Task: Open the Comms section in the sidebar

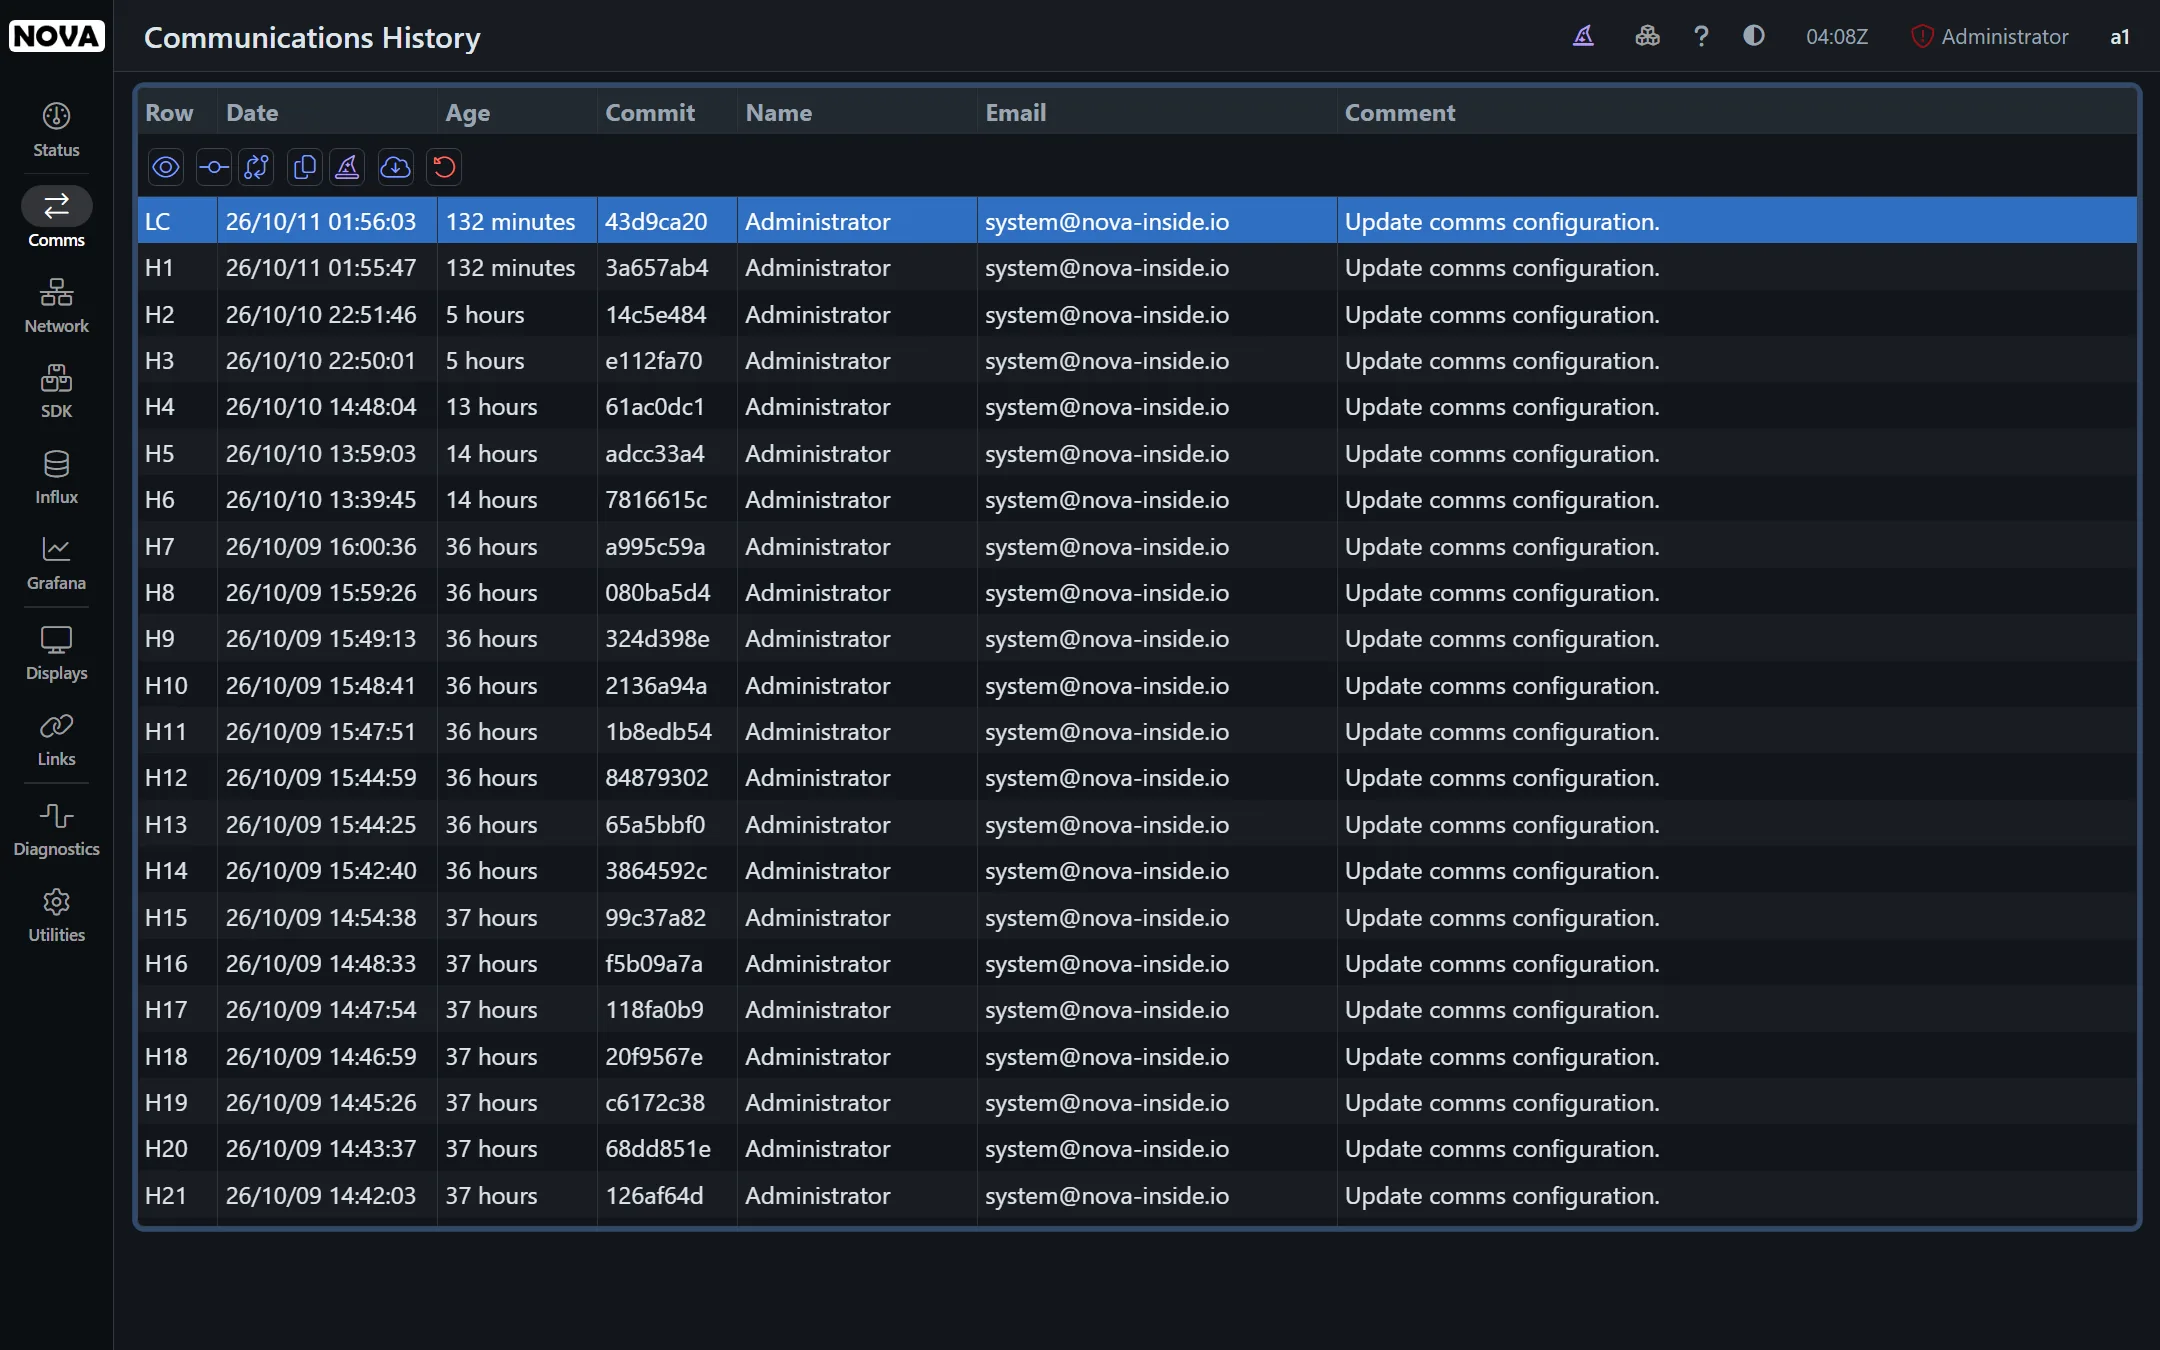Action: [x=56, y=218]
